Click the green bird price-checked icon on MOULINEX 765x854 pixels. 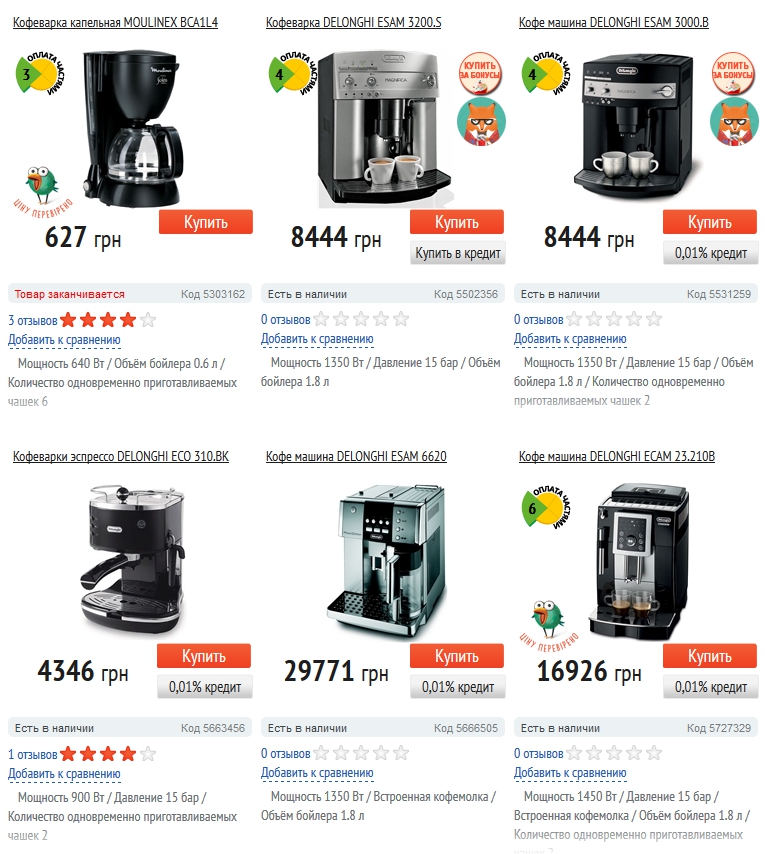tap(41, 192)
